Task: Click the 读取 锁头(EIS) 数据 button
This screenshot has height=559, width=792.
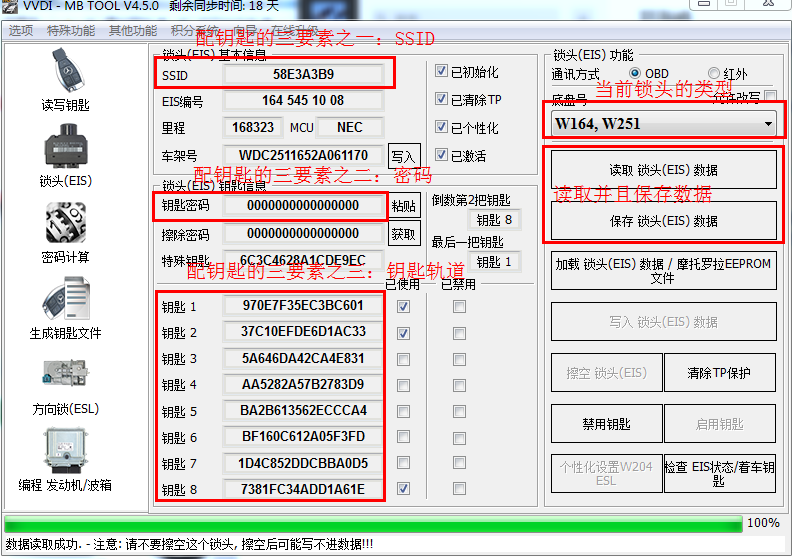Action: coord(663,170)
